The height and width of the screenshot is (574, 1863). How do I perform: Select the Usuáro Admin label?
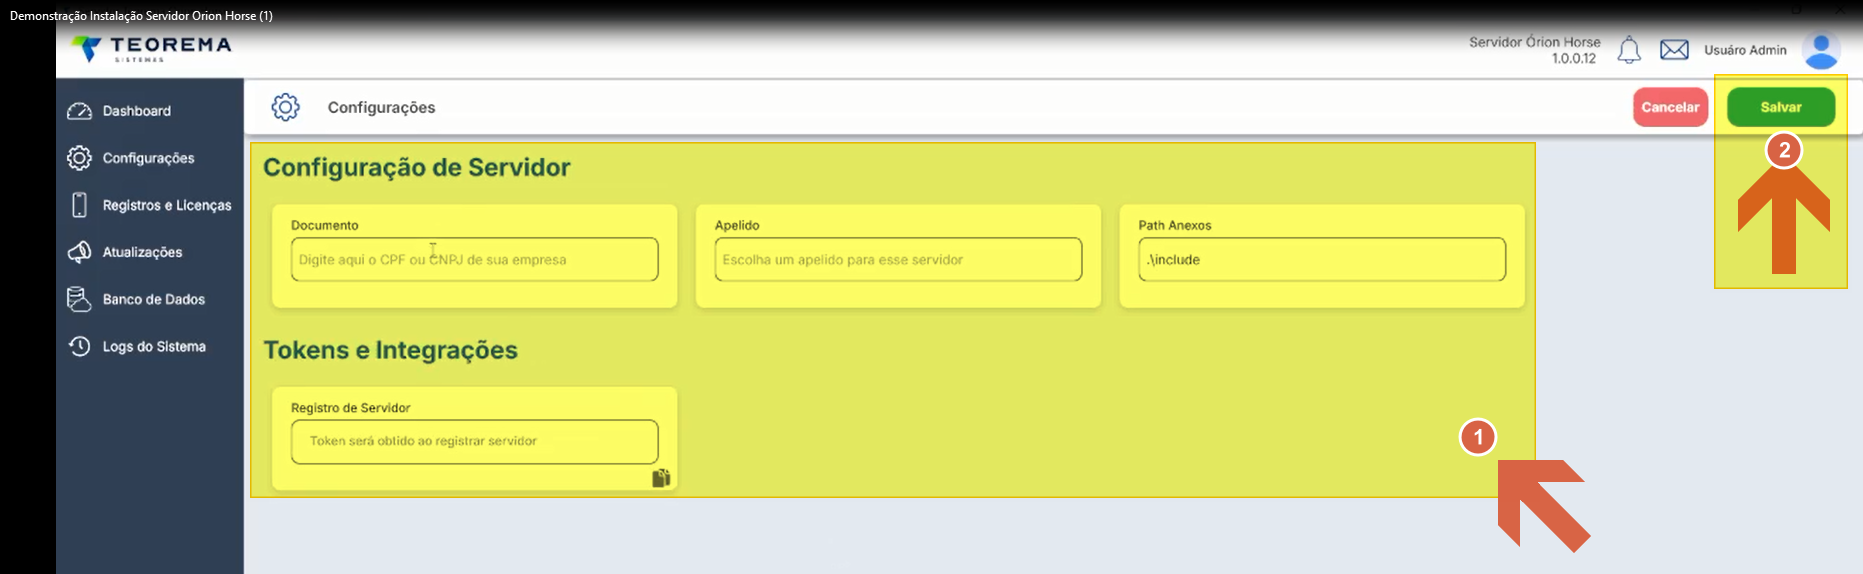[x=1745, y=50]
